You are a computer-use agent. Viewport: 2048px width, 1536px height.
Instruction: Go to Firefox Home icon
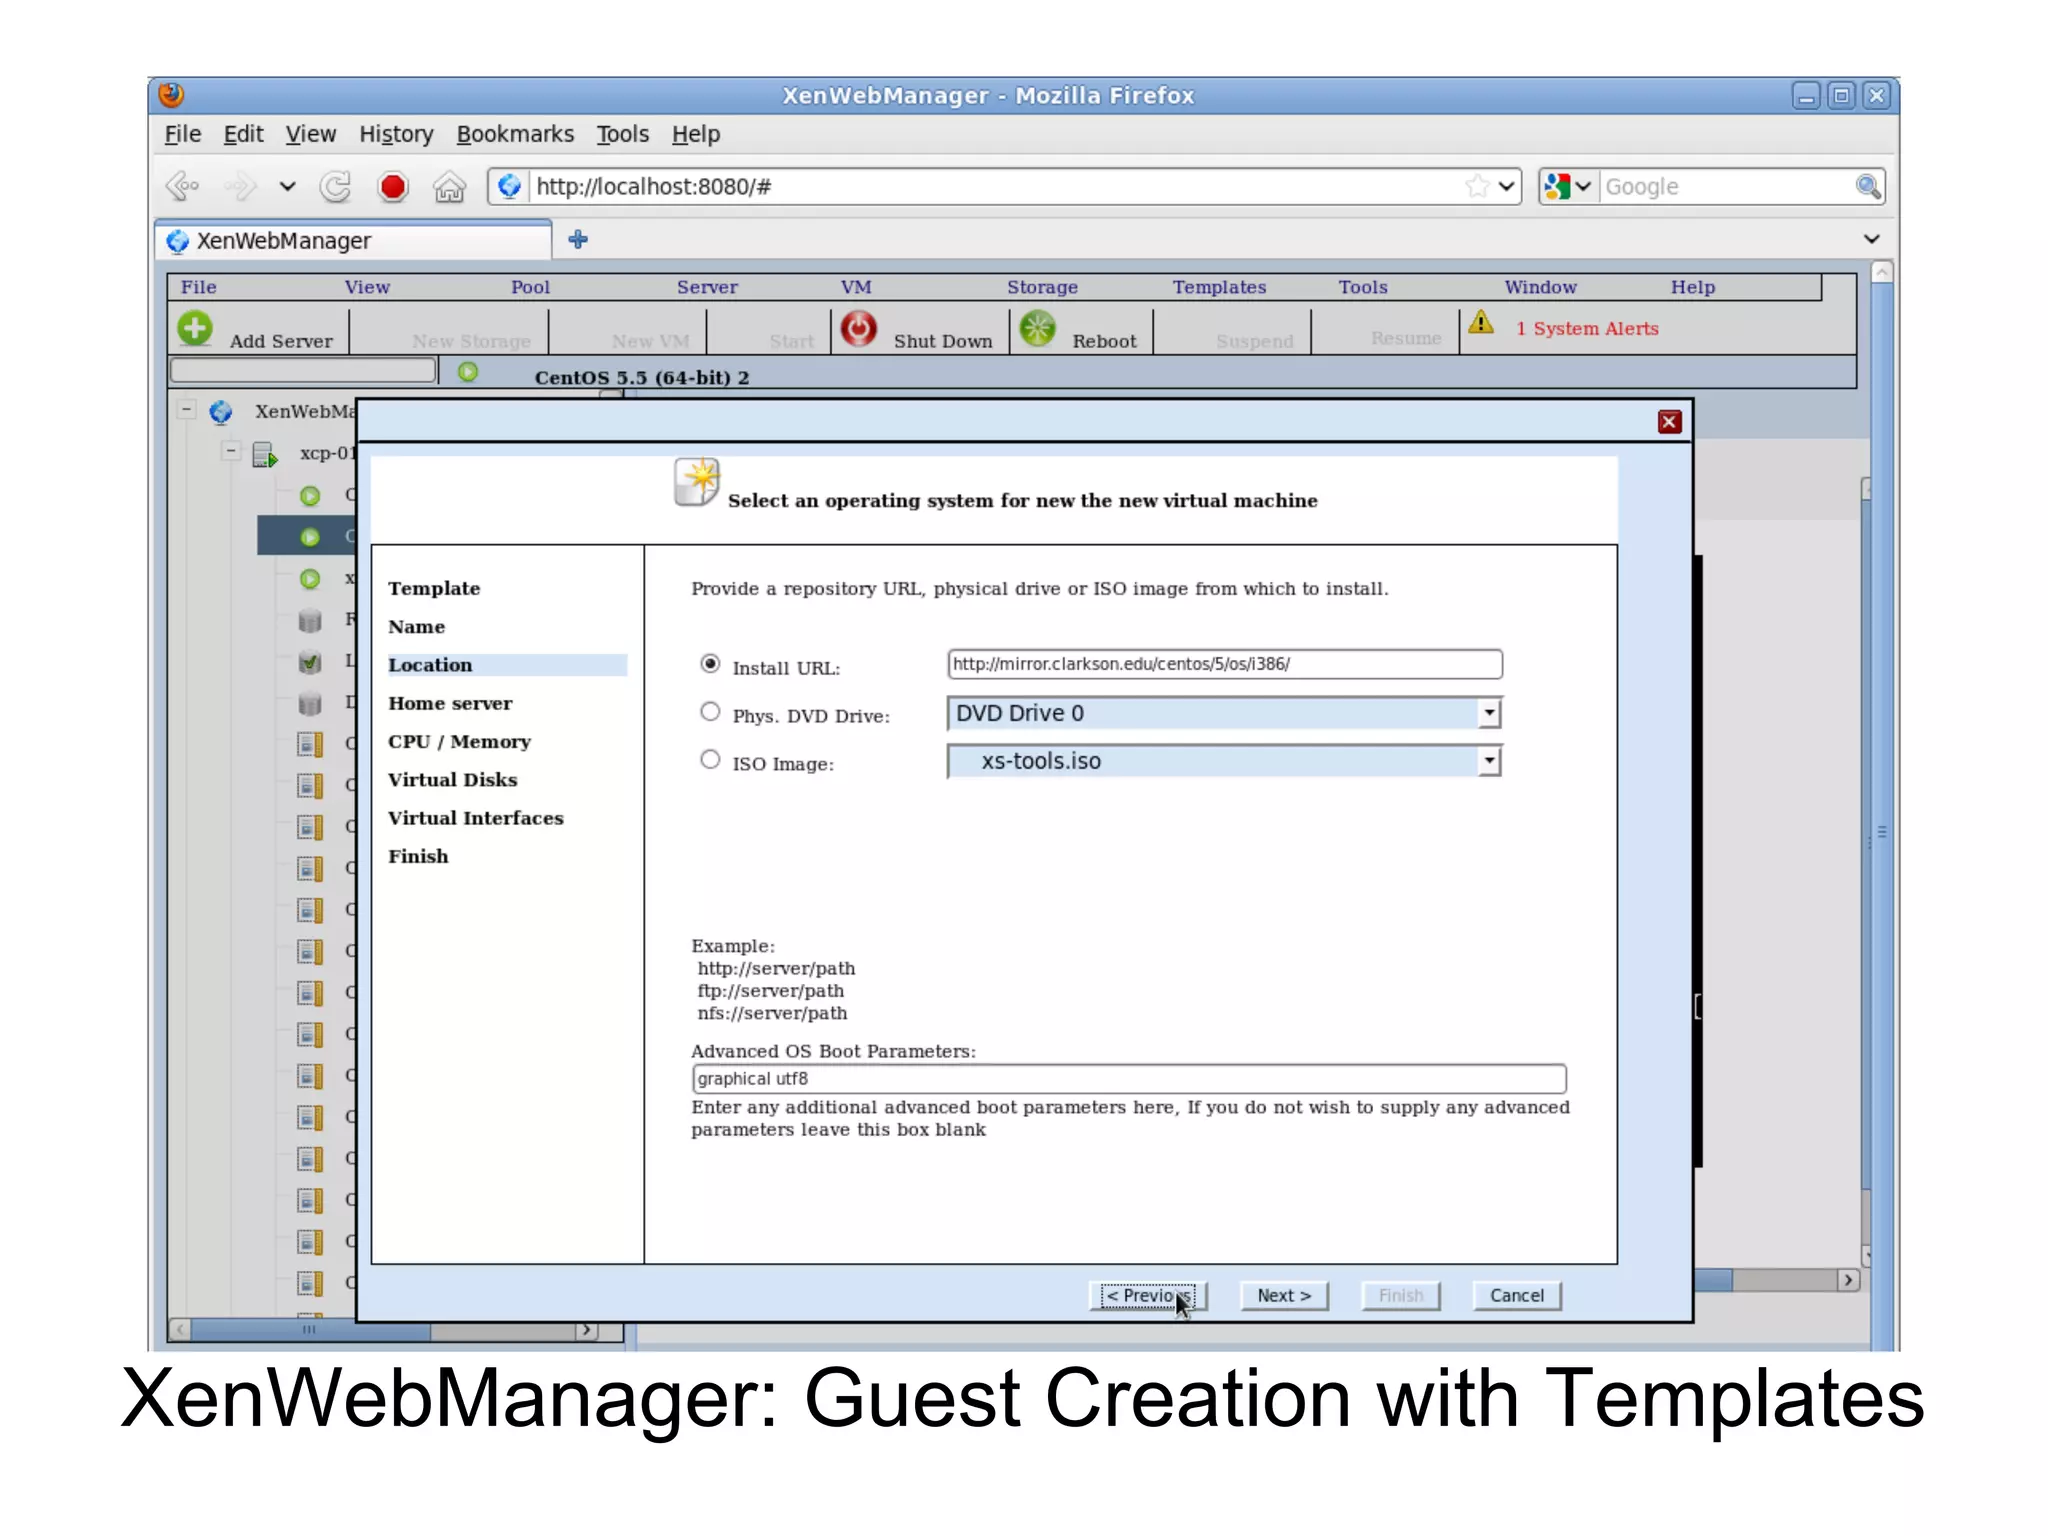pyautogui.click(x=449, y=186)
